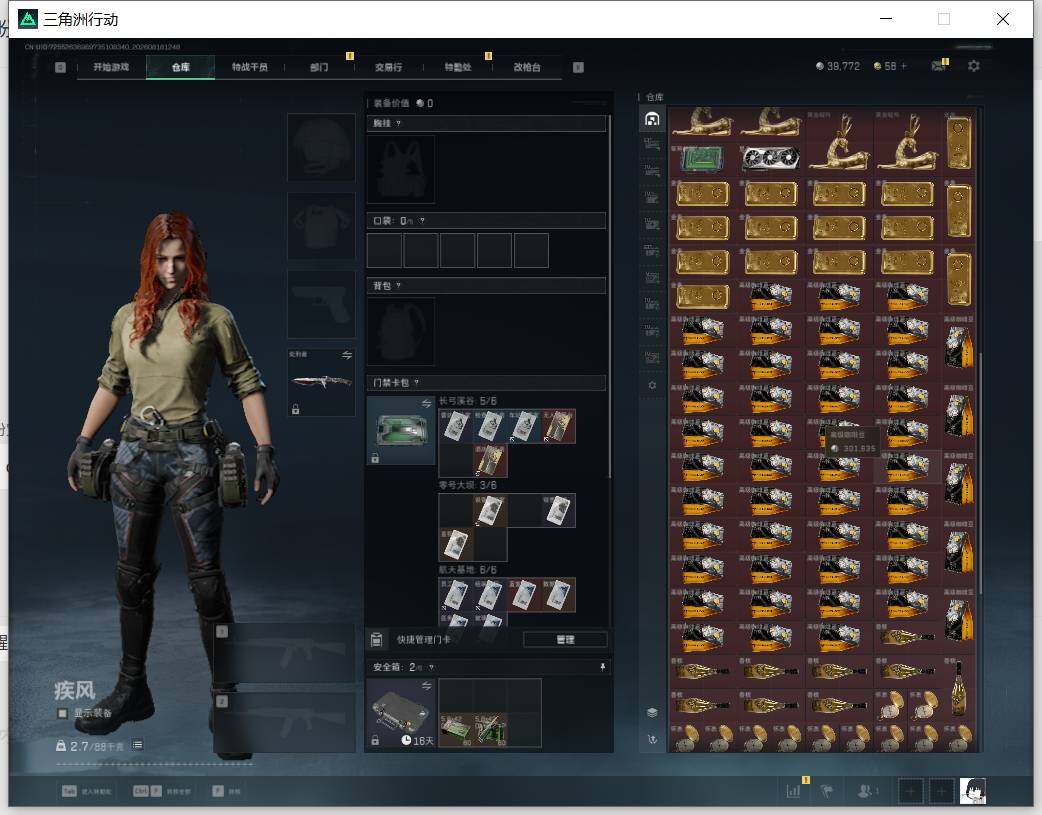Open warehouse sidebar settings gear
Screen dimensions: 1042x815
coord(653,385)
